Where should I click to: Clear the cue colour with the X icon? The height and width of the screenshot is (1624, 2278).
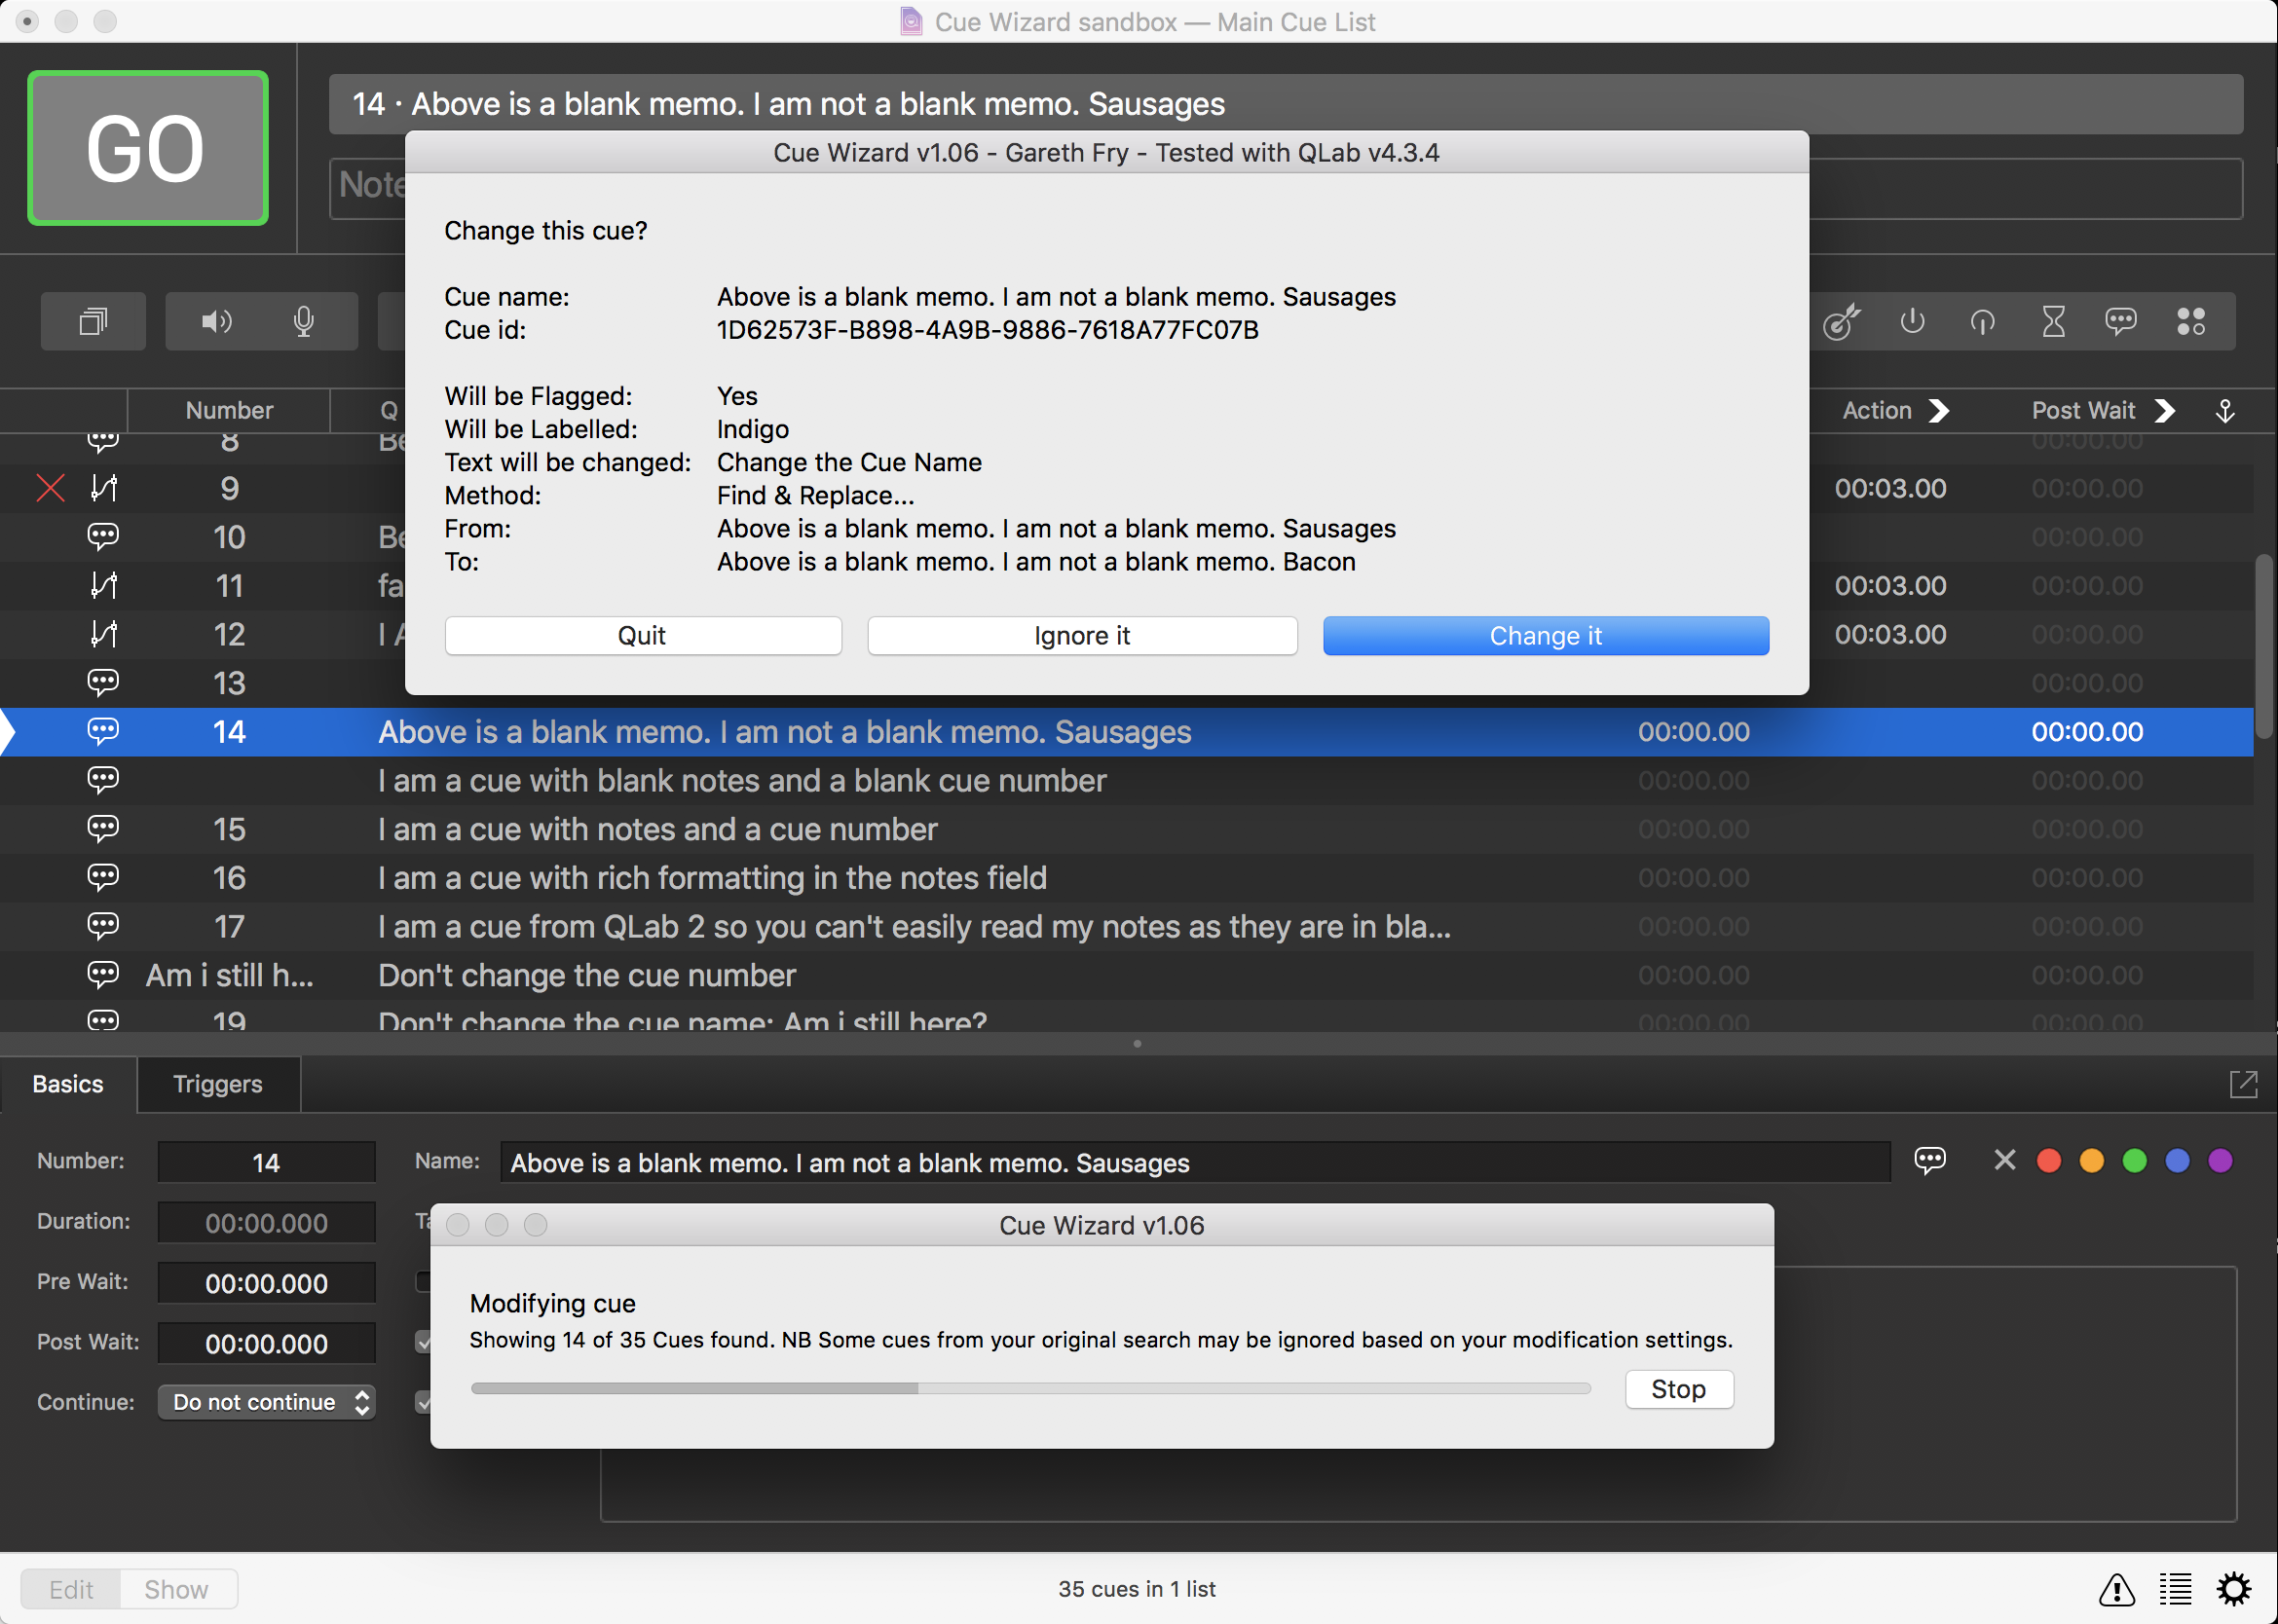[2004, 1160]
